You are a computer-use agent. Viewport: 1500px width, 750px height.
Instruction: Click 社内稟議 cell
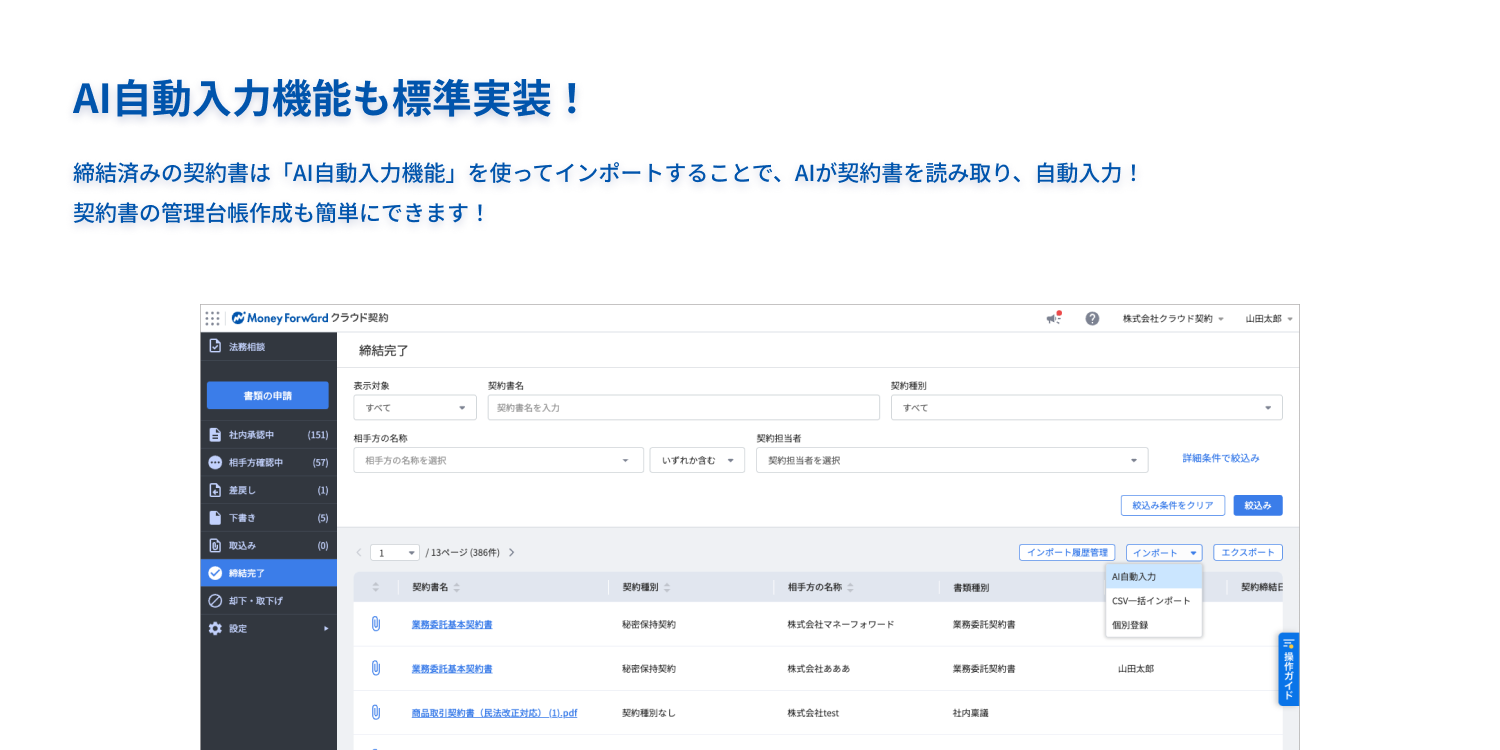click(x=971, y=713)
